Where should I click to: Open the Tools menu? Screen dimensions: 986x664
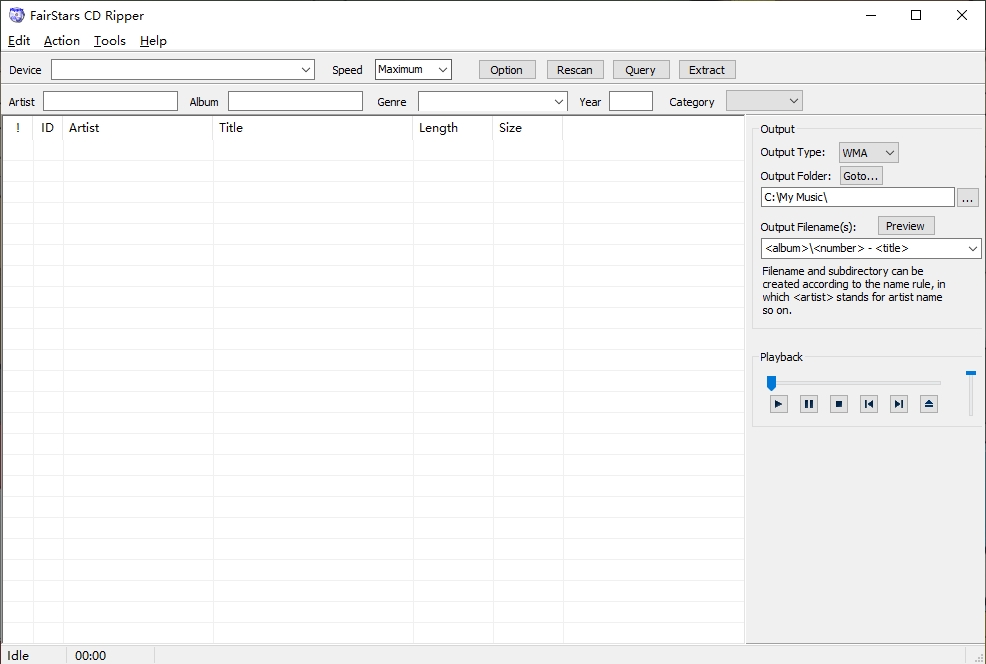[110, 41]
